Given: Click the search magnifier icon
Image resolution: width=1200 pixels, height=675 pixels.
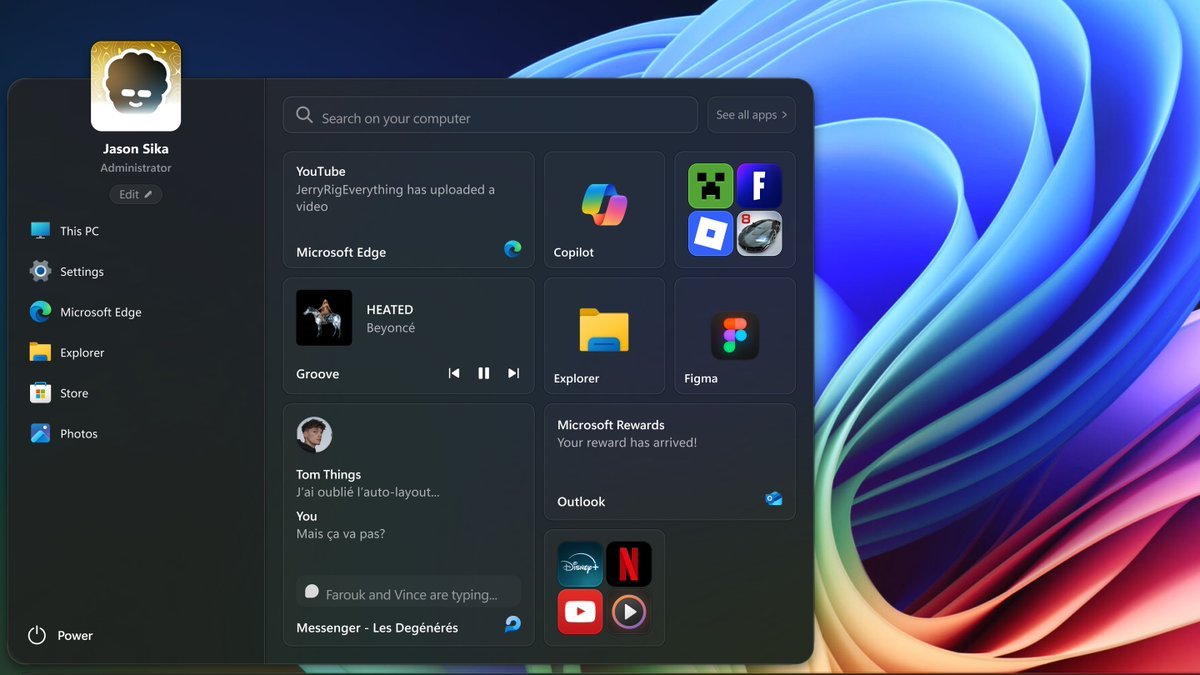Looking at the screenshot, I should point(305,116).
